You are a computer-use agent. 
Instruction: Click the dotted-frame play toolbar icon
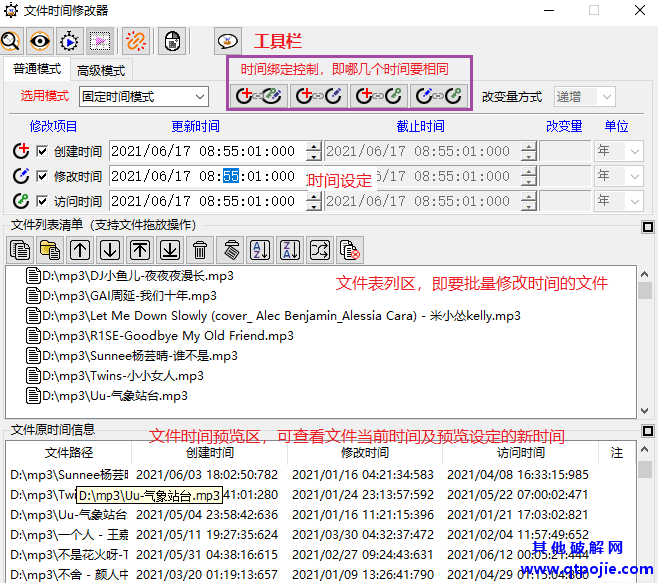[99, 41]
